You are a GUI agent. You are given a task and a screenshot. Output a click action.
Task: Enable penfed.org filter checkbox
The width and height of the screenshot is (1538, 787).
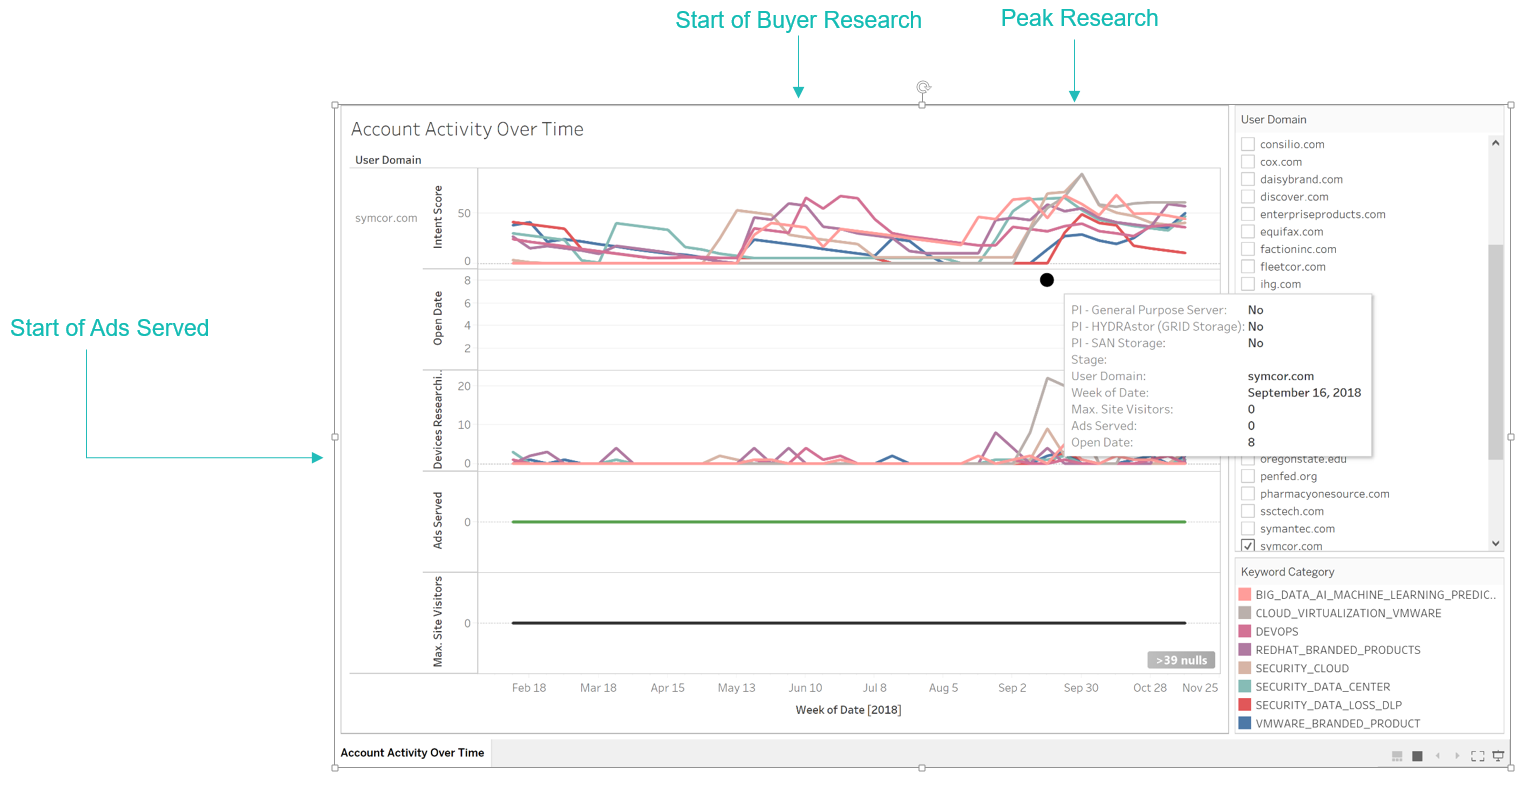click(1247, 476)
